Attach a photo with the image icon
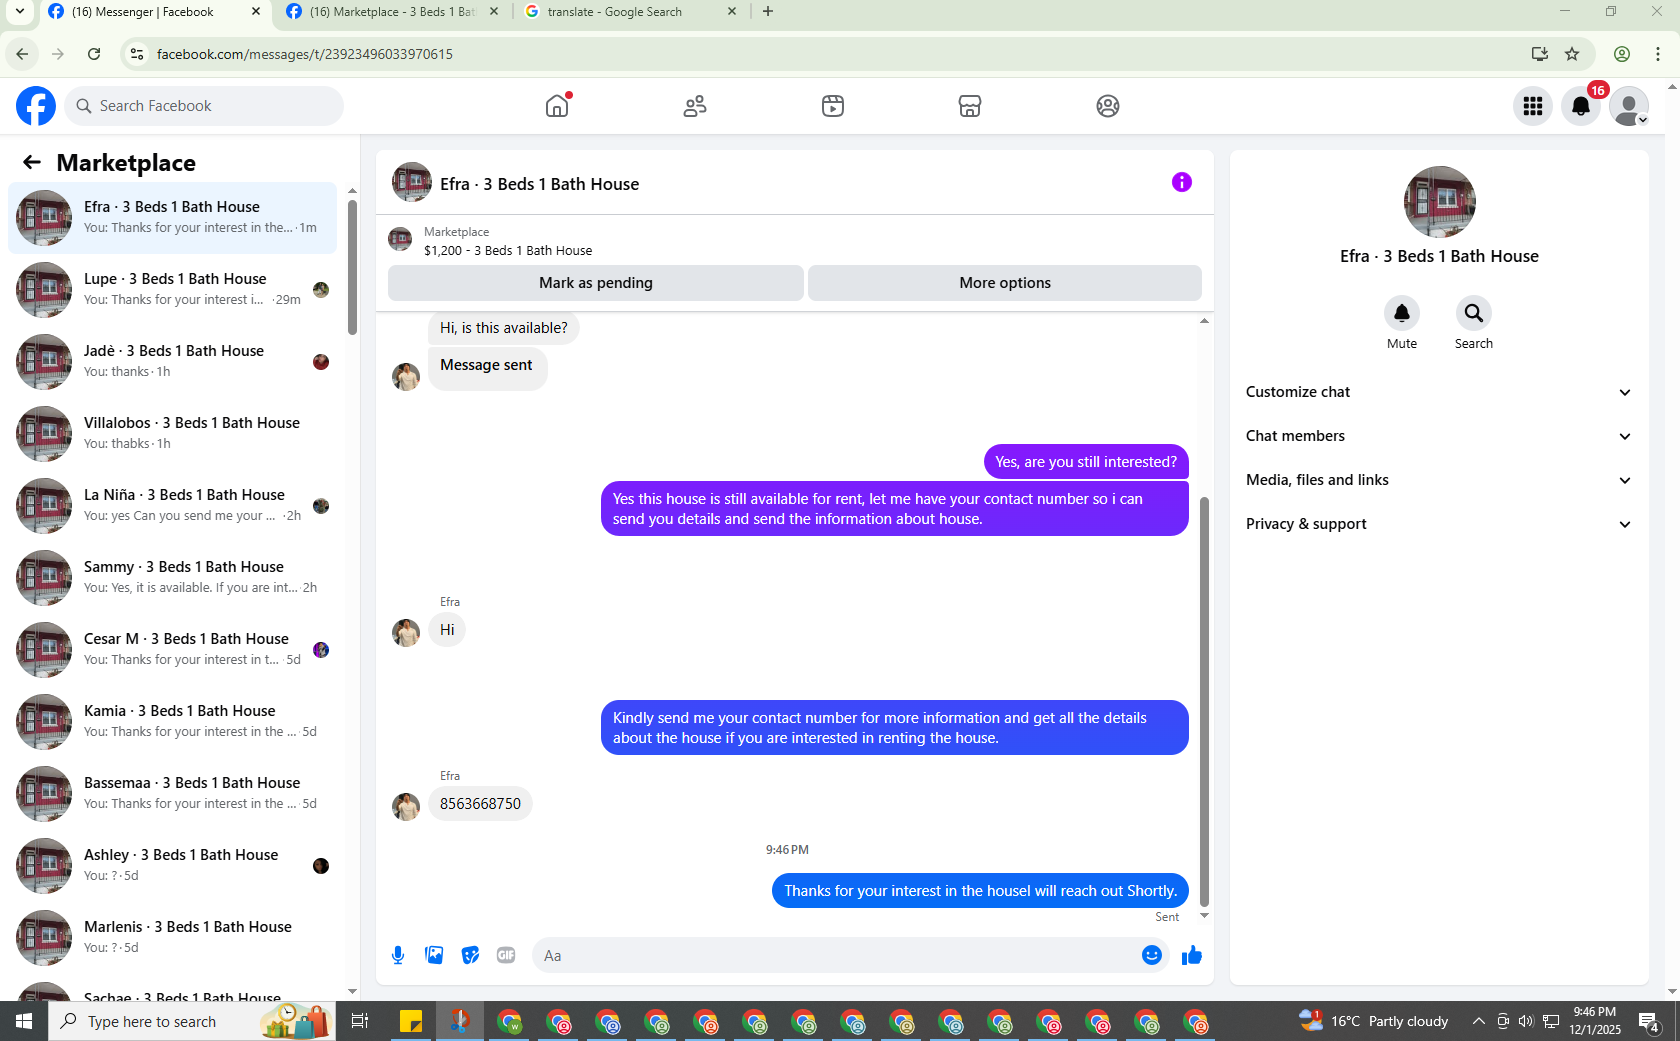Viewport: 1680px width, 1041px height. 434,955
